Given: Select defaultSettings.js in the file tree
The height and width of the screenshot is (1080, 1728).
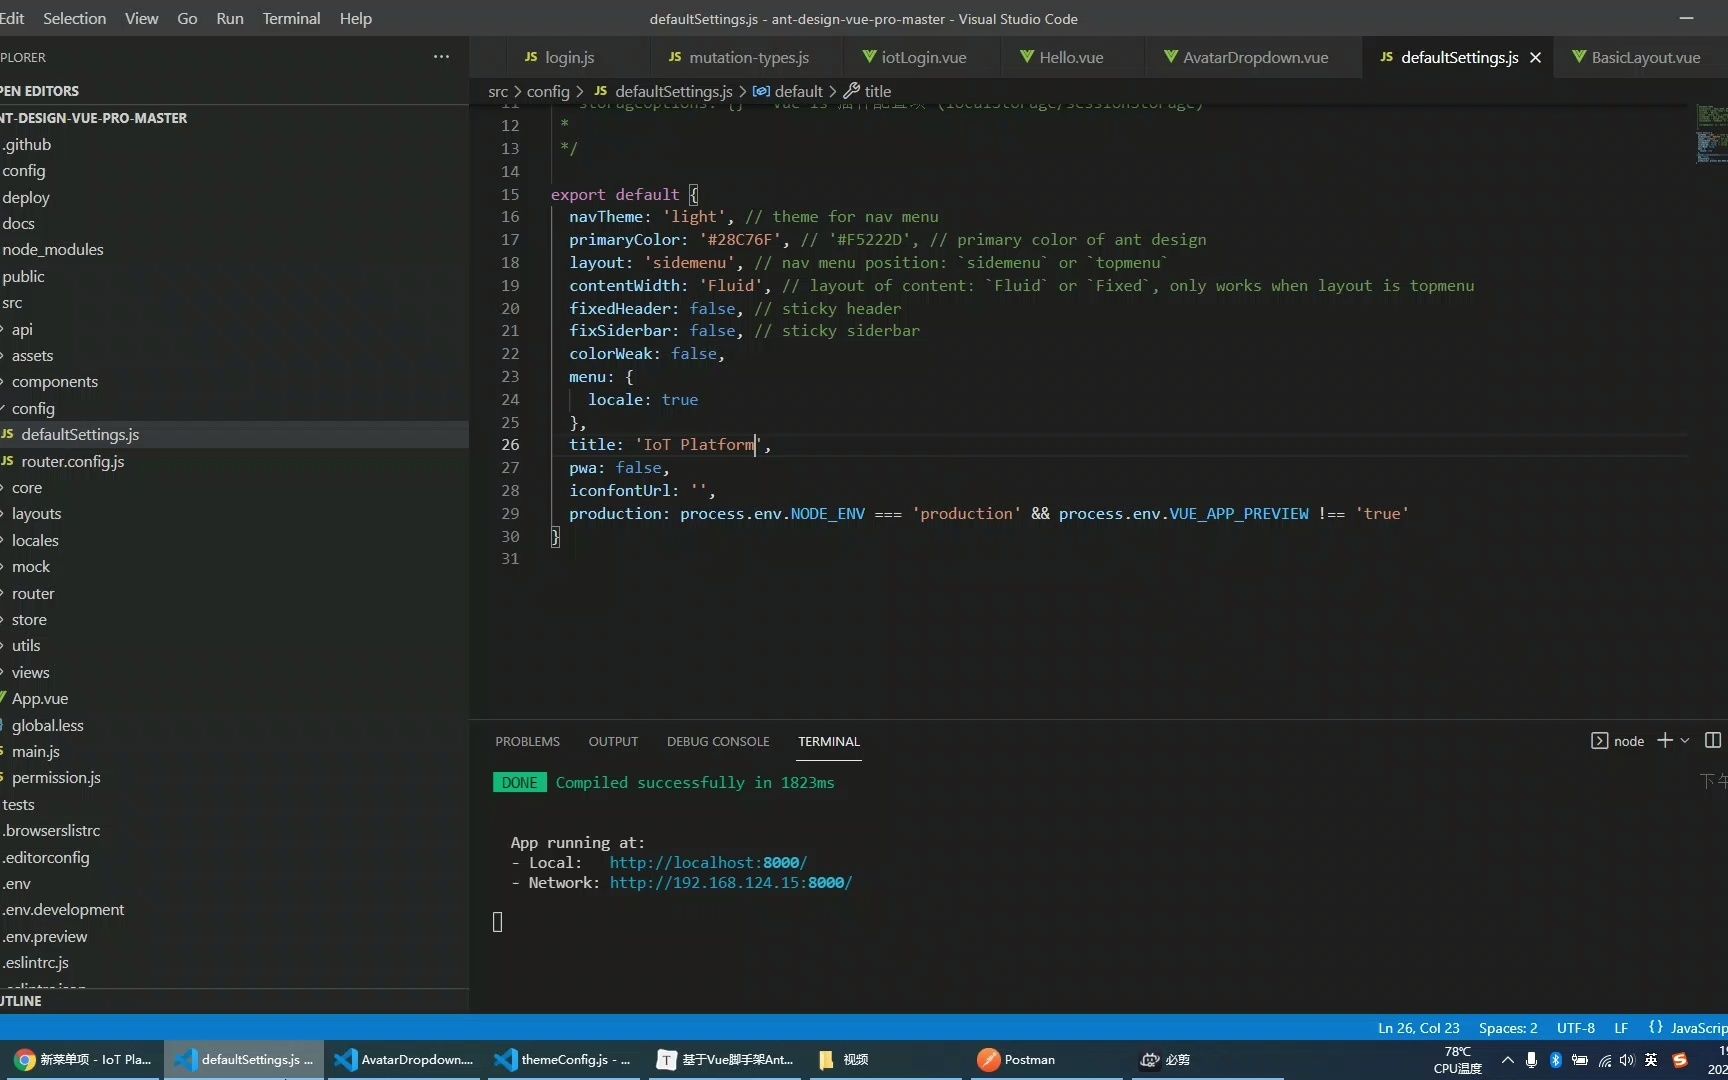Looking at the screenshot, I should 234,435.
